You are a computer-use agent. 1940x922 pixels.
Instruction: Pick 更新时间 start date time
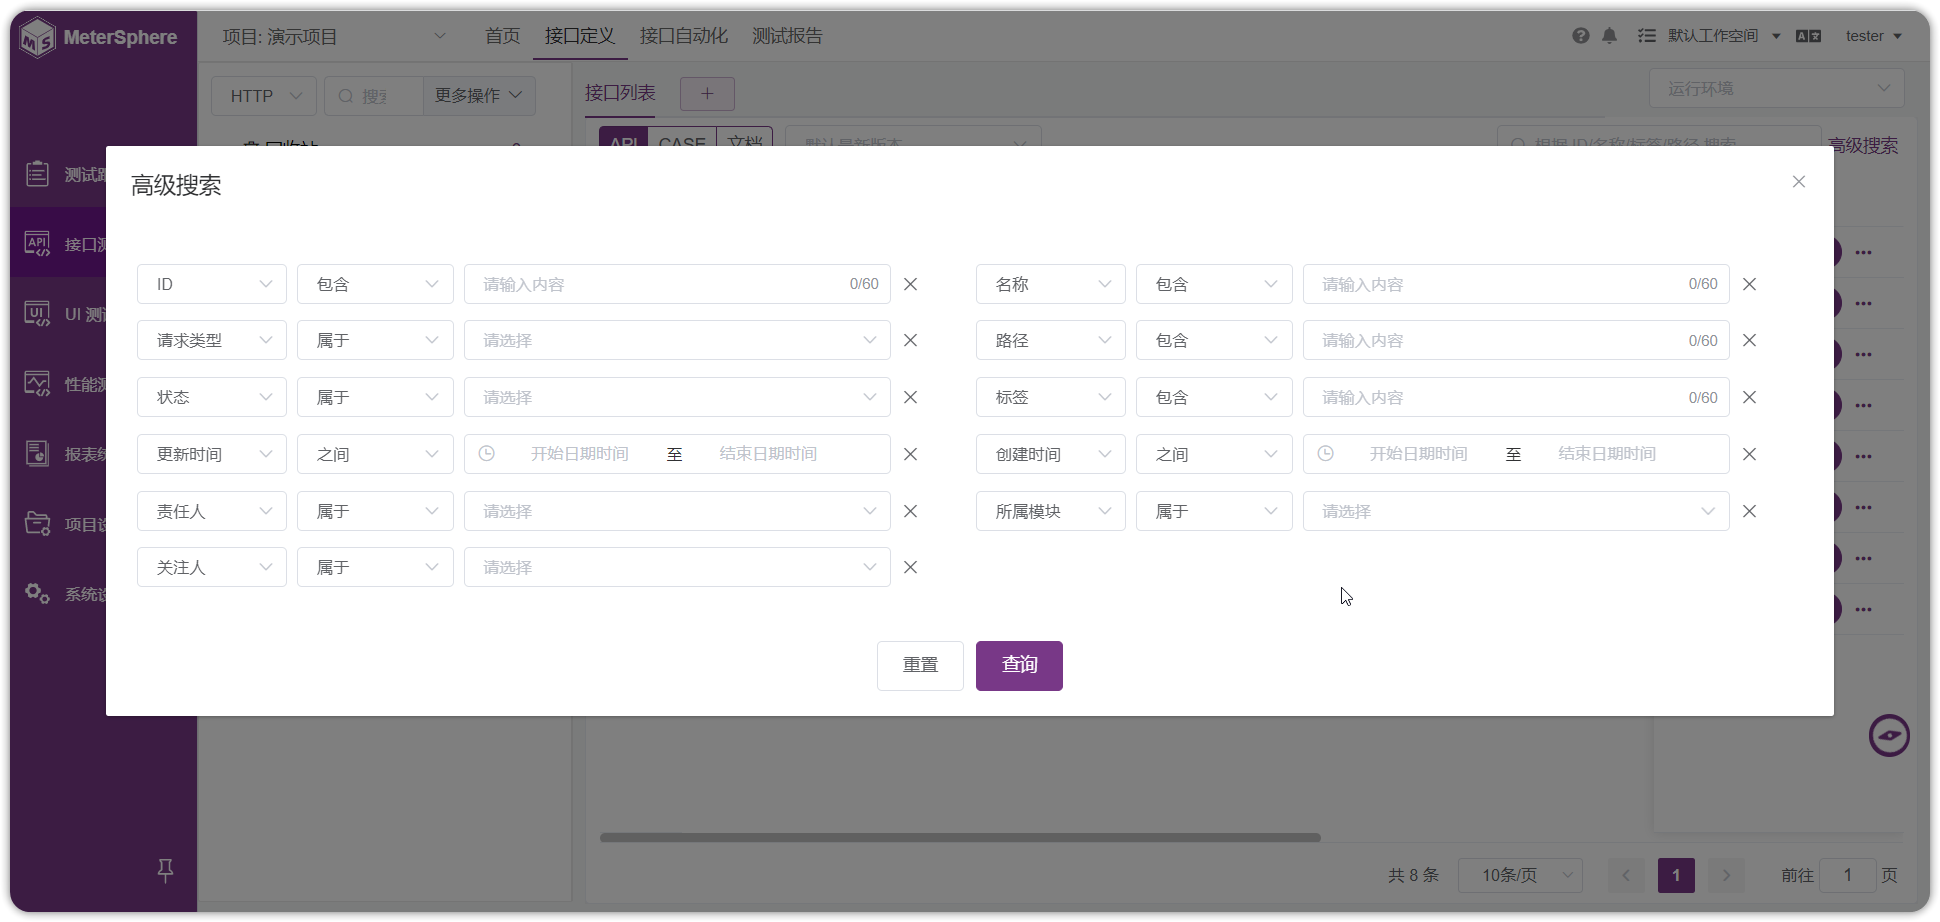(x=579, y=454)
